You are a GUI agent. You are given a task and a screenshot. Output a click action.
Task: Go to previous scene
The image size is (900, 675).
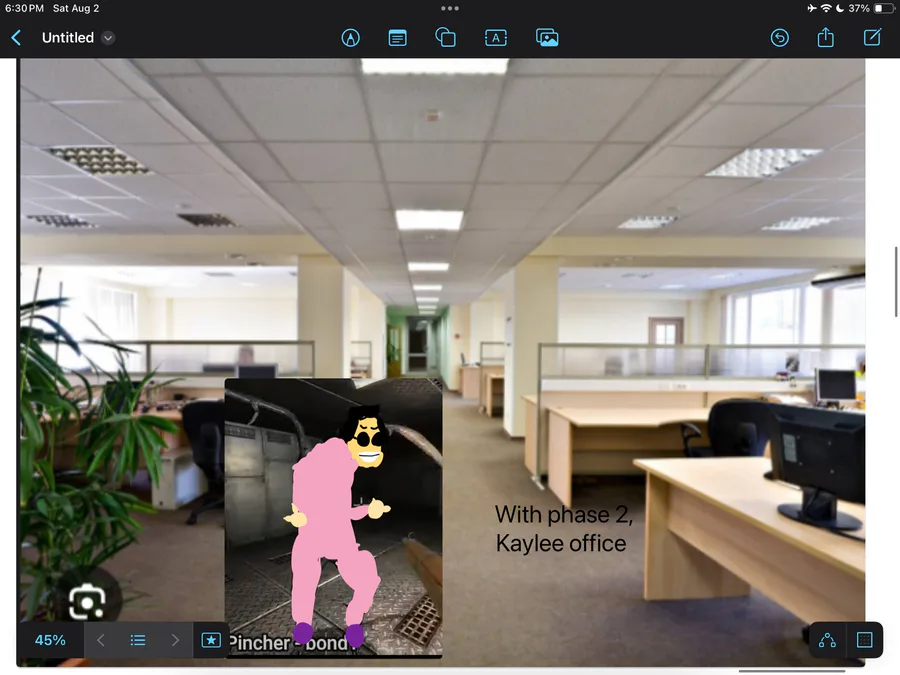click(100, 640)
